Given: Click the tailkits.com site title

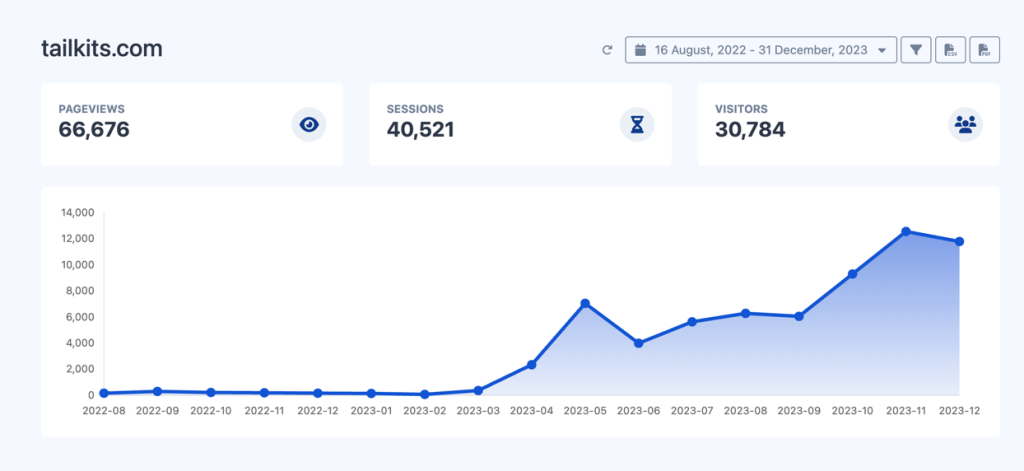Looking at the screenshot, I should [102, 49].
